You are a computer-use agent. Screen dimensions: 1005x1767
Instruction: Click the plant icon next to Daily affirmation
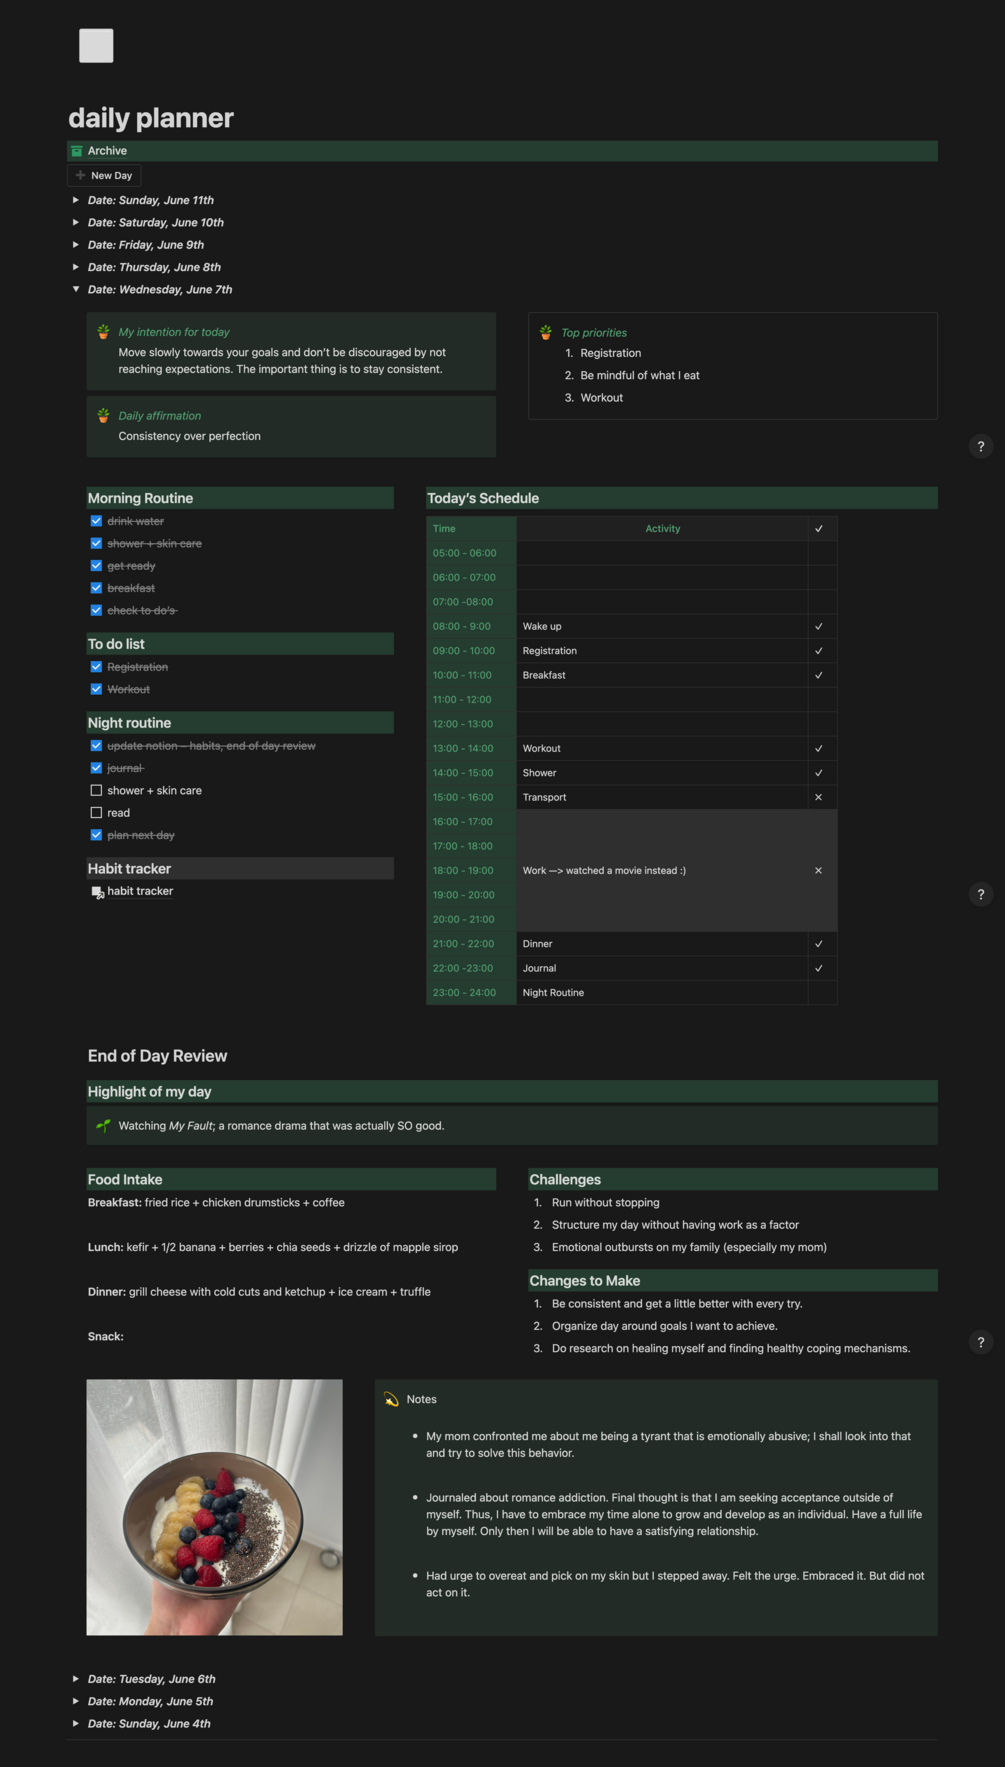(x=103, y=415)
